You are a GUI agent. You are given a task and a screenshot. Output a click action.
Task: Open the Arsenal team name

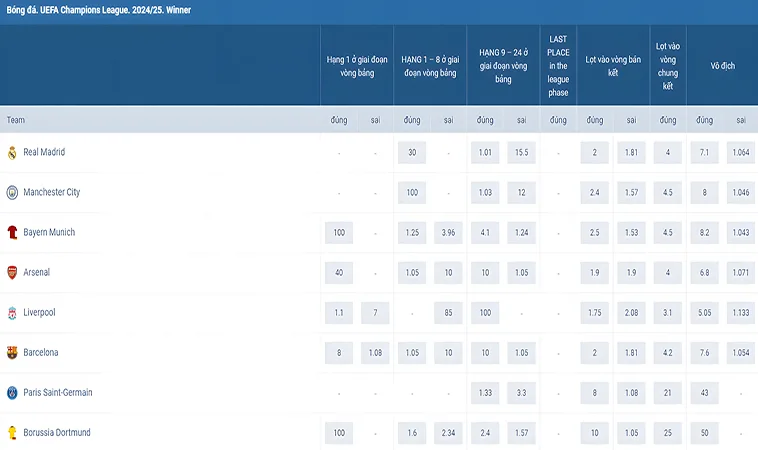click(37, 273)
